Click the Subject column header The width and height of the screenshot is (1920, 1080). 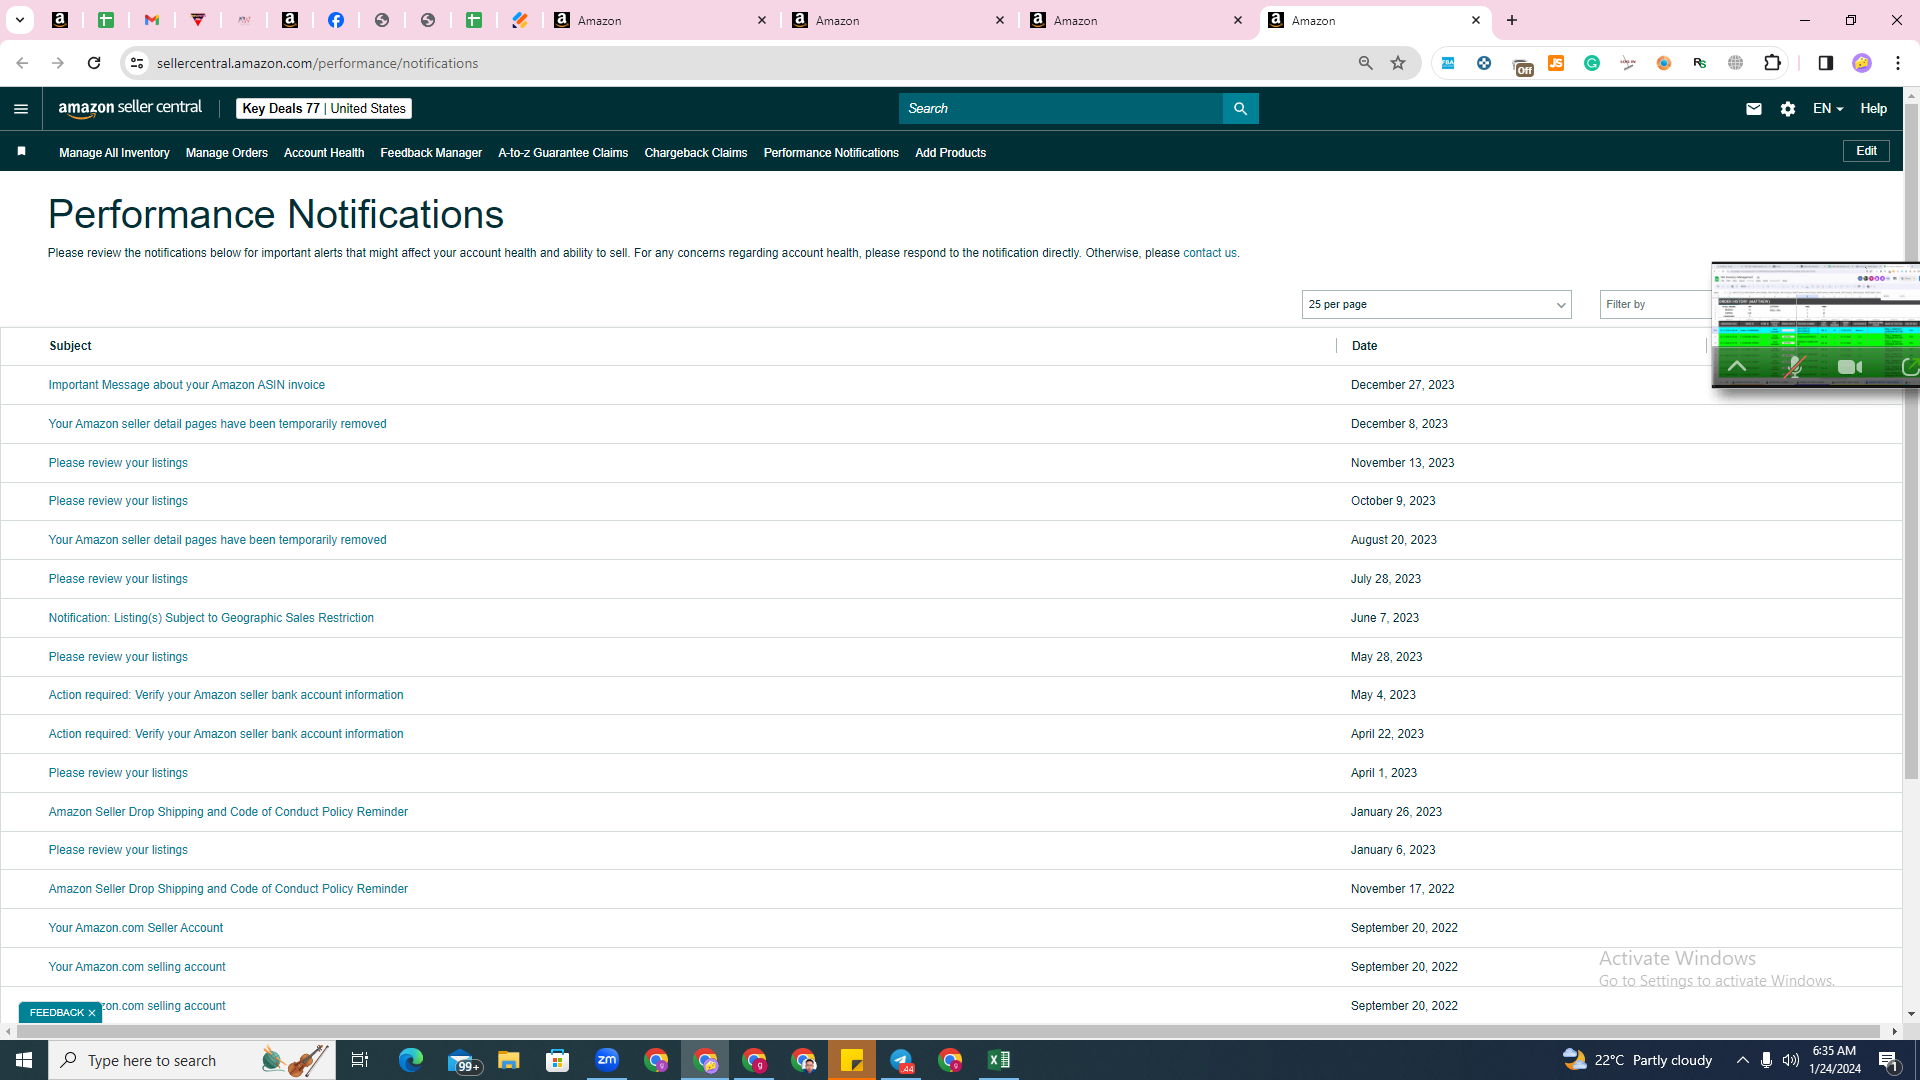click(70, 346)
